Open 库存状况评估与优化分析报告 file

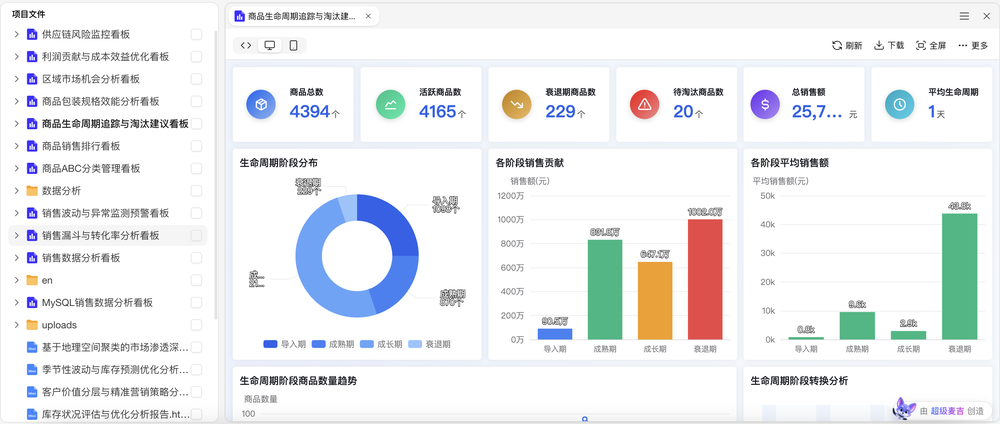click(108, 414)
